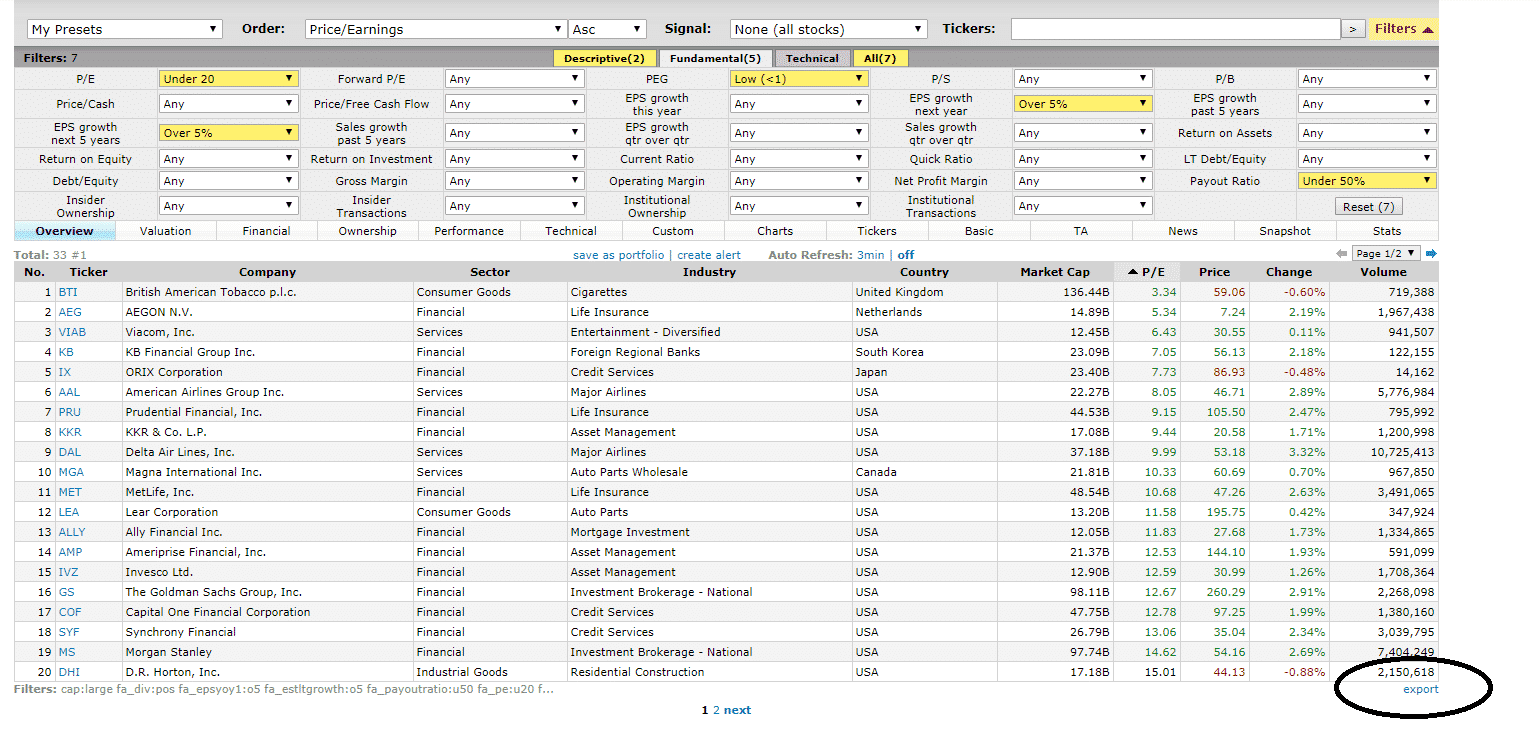
Task: Switch to the Technical filter tab
Action: (x=812, y=58)
